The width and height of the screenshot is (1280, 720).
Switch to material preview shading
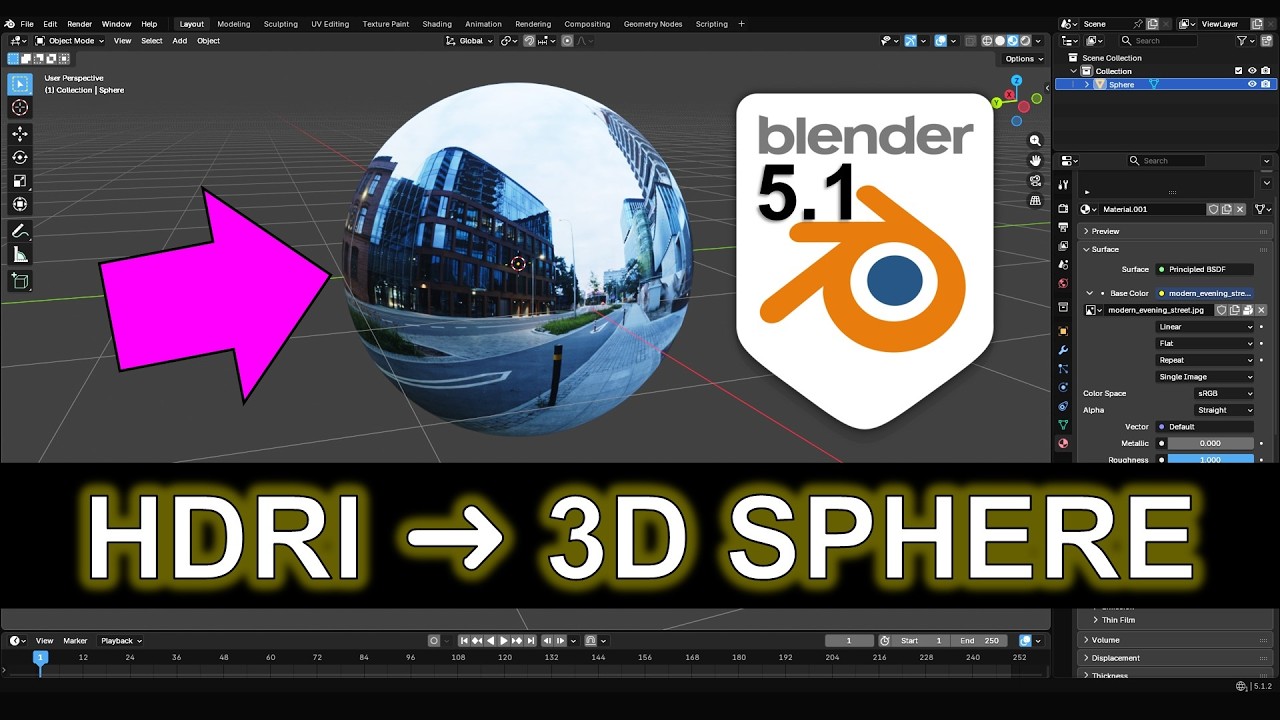[1012, 41]
